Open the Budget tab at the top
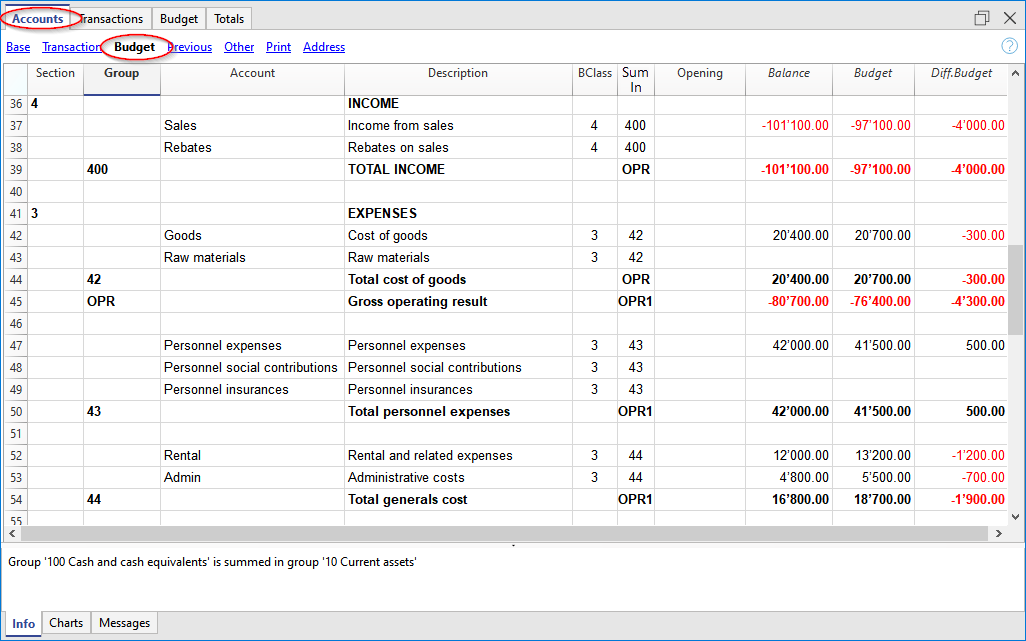Viewport: 1026px width, 641px height. pyautogui.click(x=178, y=18)
